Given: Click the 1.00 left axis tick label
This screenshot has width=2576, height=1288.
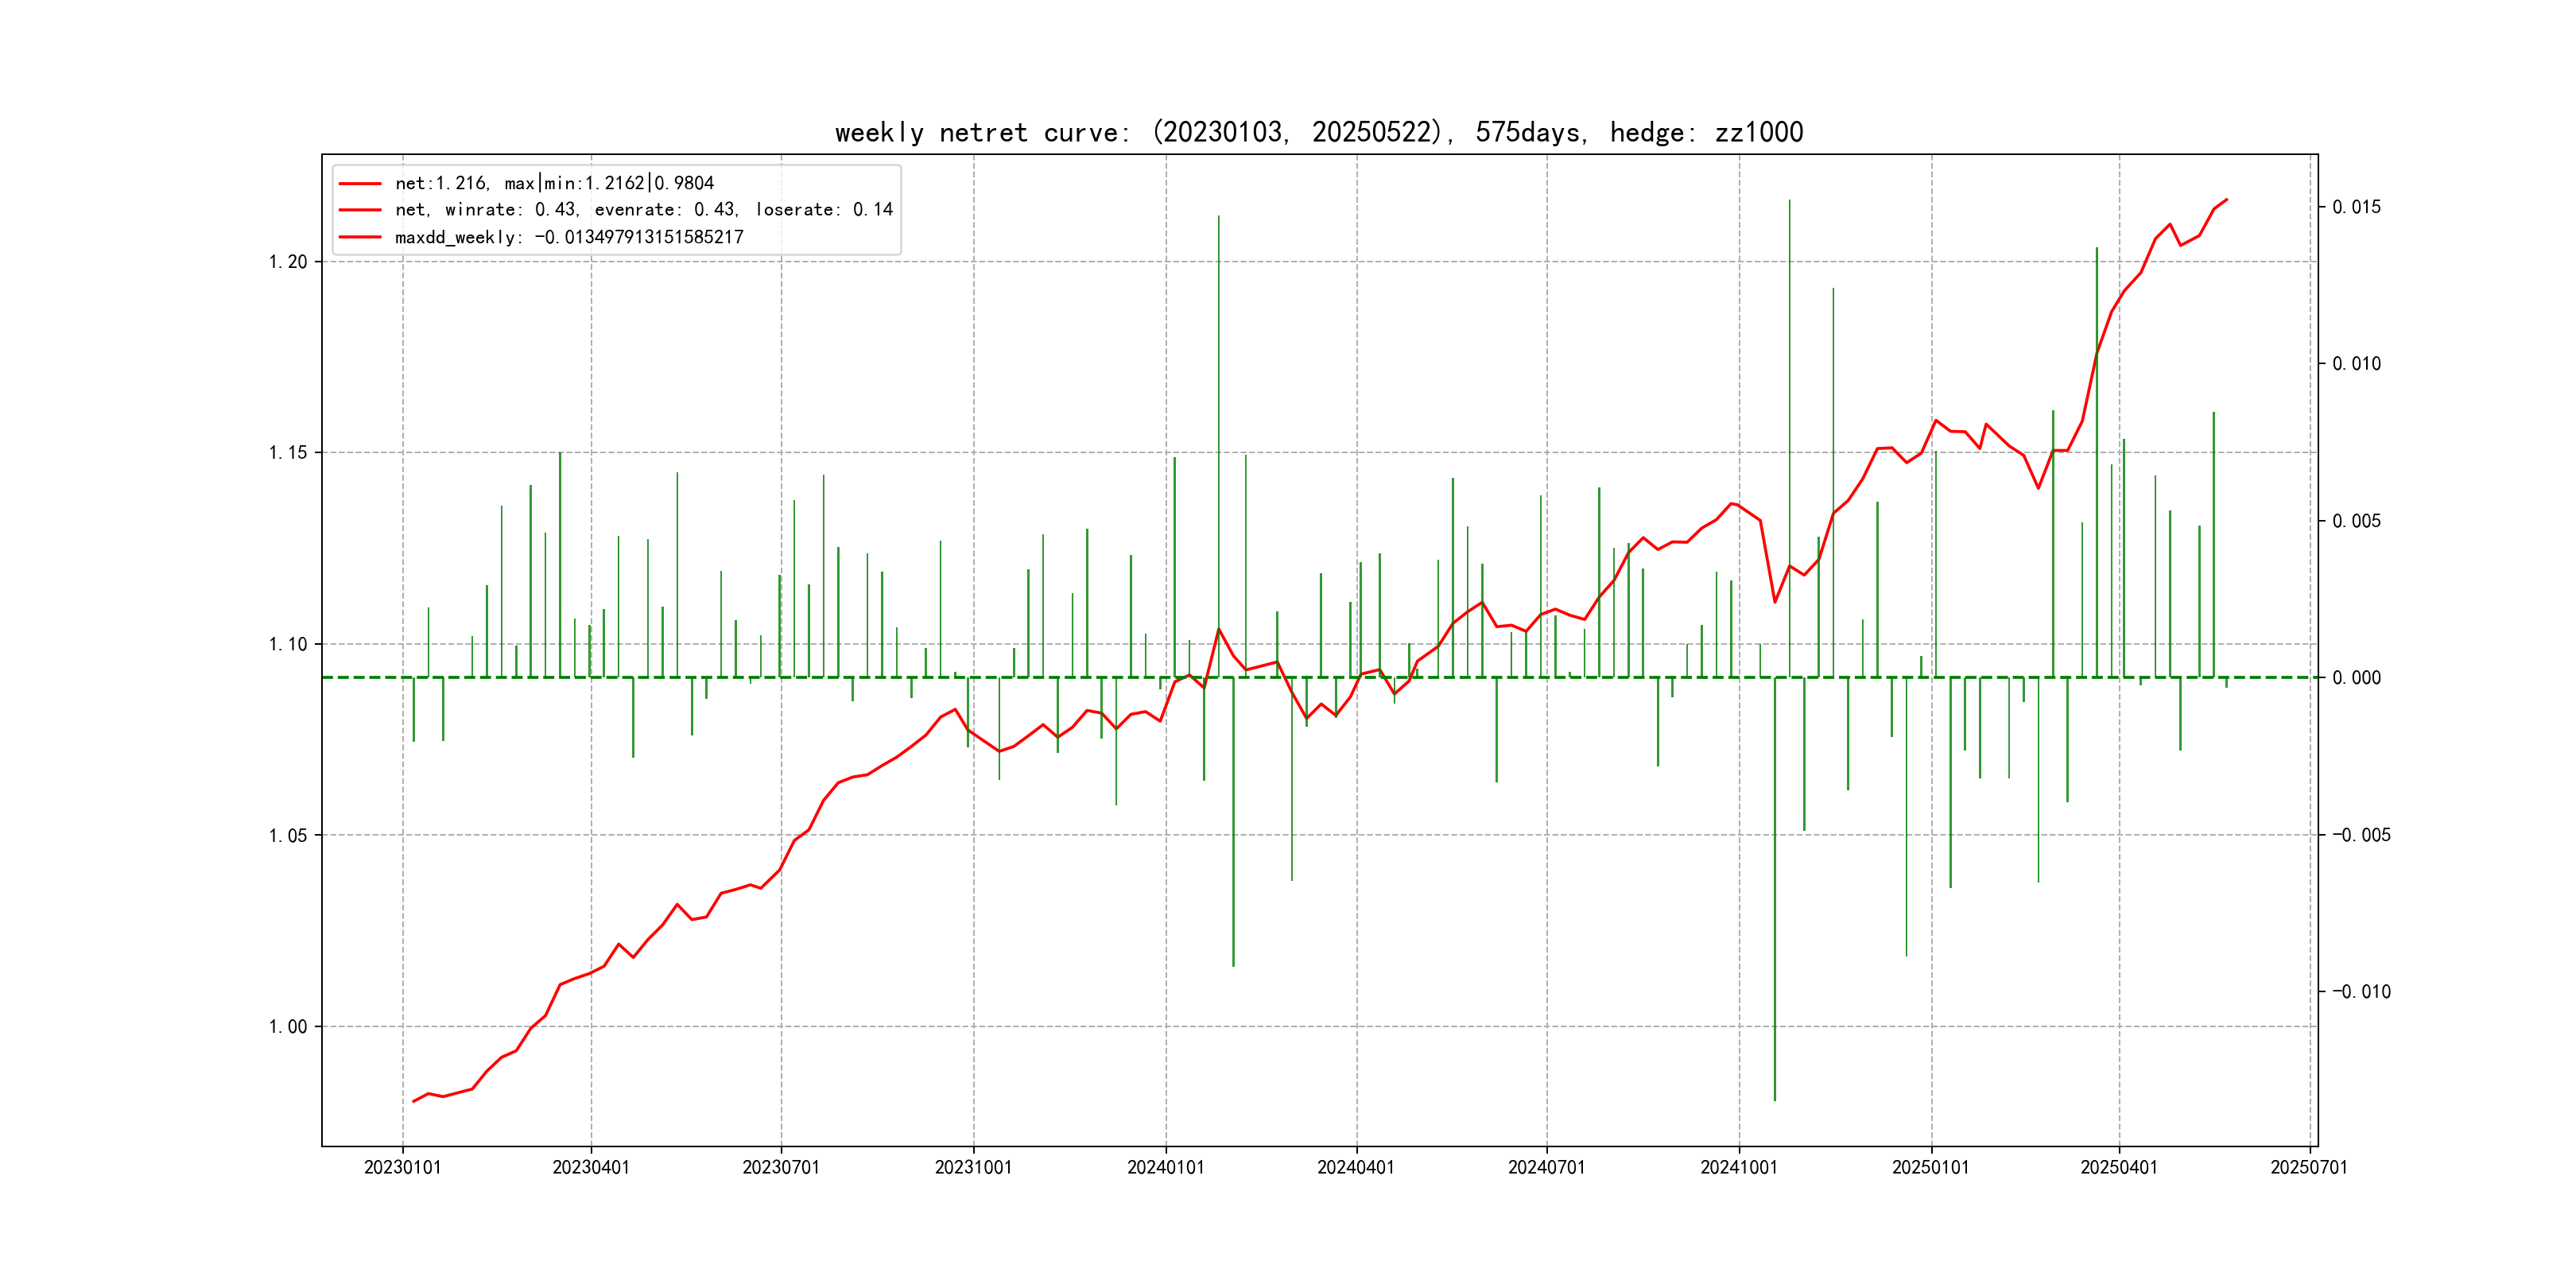Looking at the screenshot, I should tap(288, 1027).
